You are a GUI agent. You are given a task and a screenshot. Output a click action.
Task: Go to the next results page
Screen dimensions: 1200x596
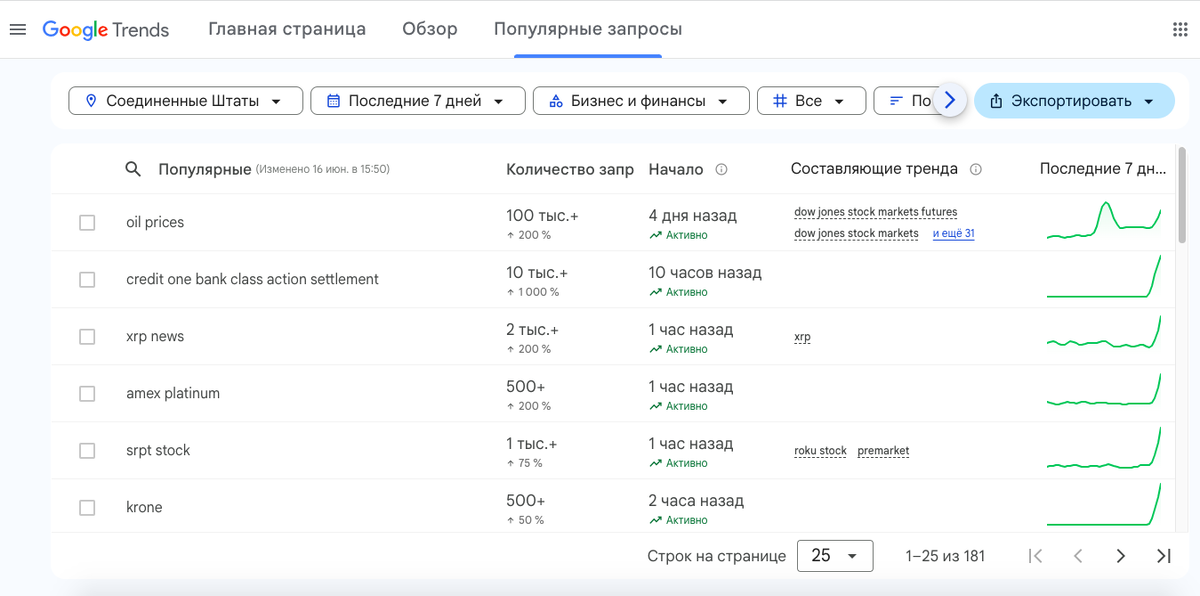pos(1121,556)
